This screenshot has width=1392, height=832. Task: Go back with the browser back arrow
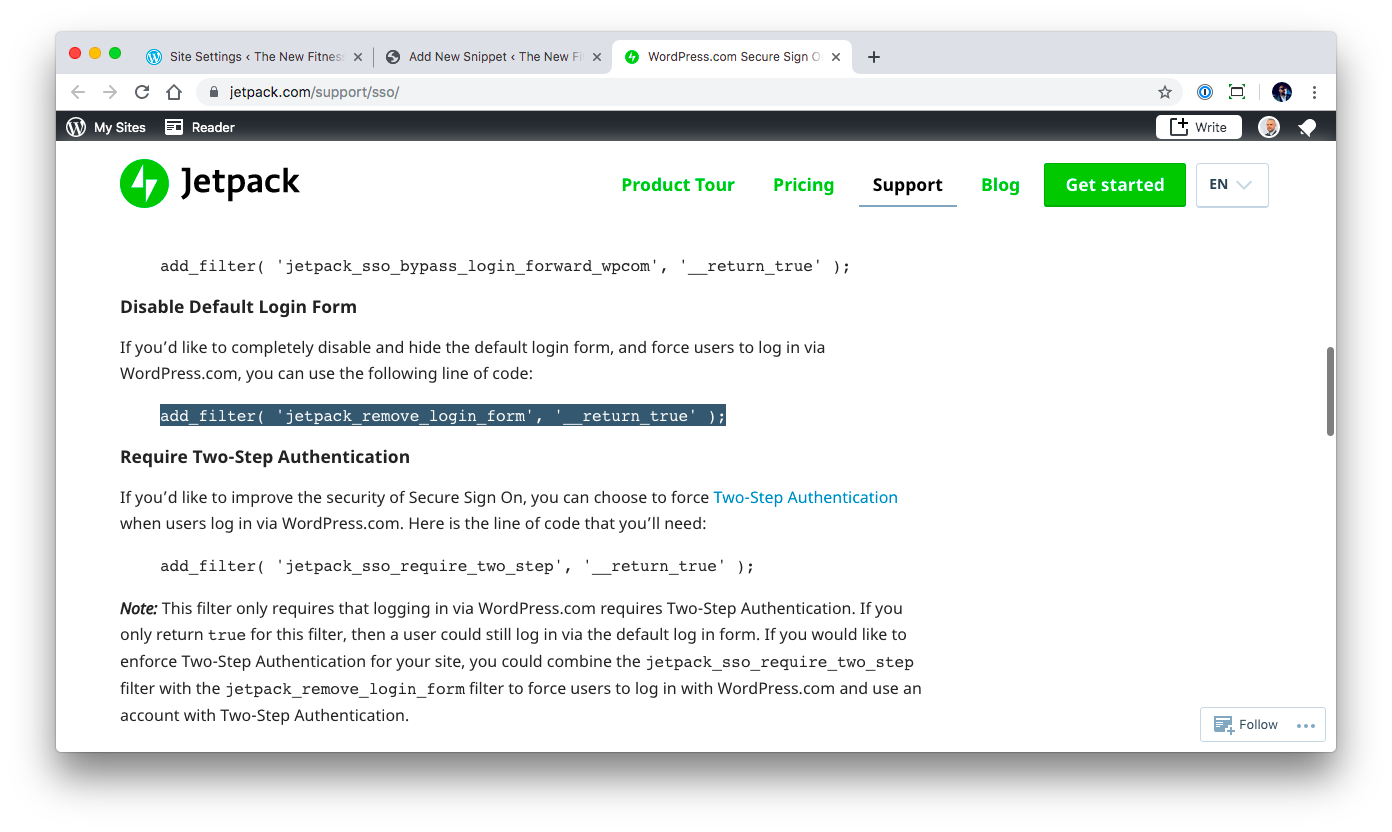(78, 92)
